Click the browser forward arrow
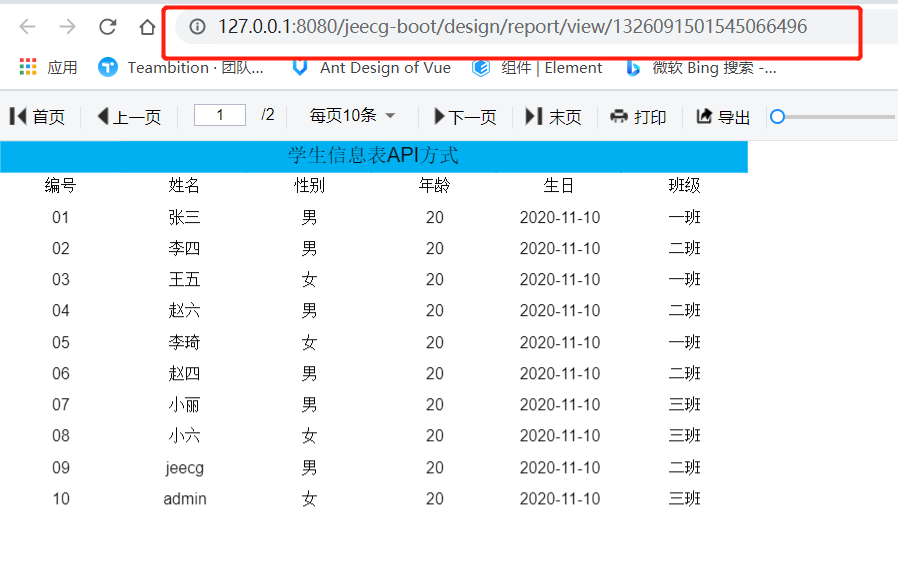898x576 pixels. [x=68, y=26]
